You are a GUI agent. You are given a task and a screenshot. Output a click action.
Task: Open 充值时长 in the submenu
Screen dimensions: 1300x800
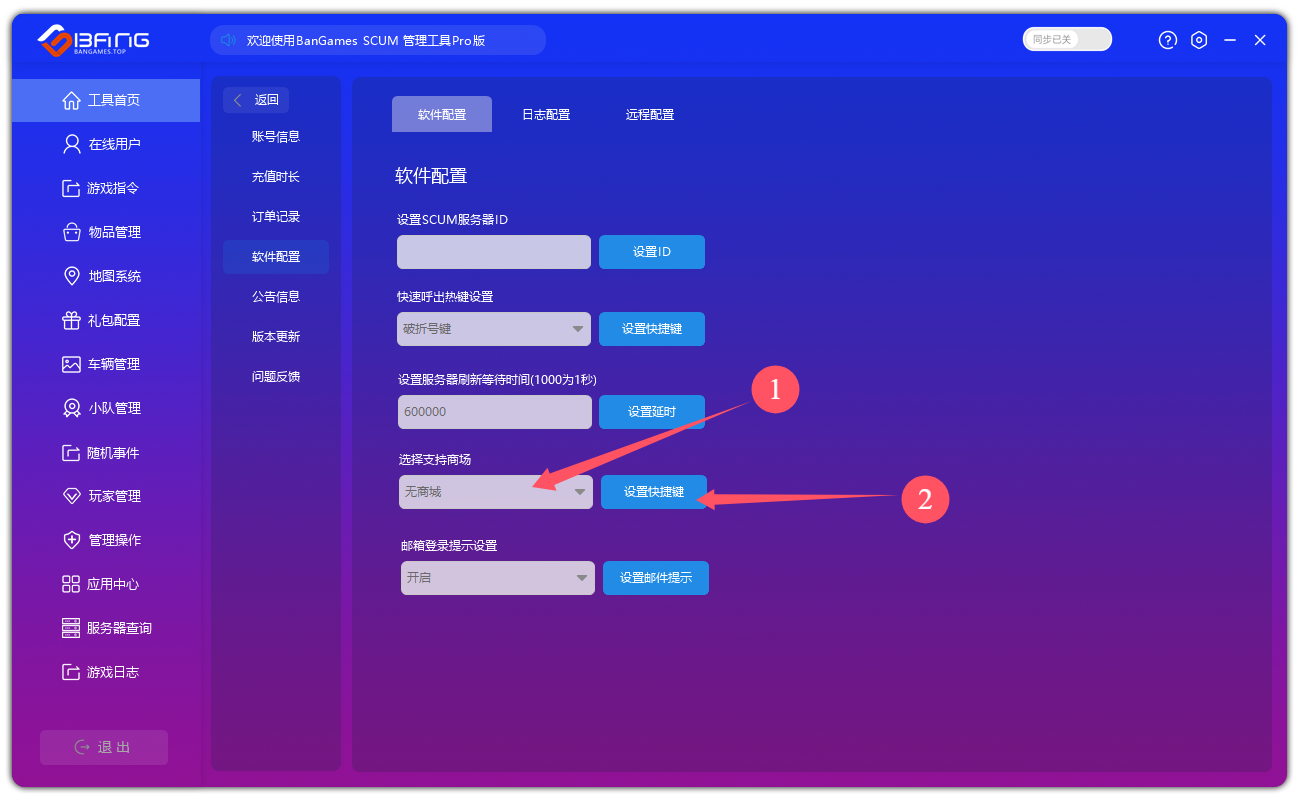click(276, 177)
